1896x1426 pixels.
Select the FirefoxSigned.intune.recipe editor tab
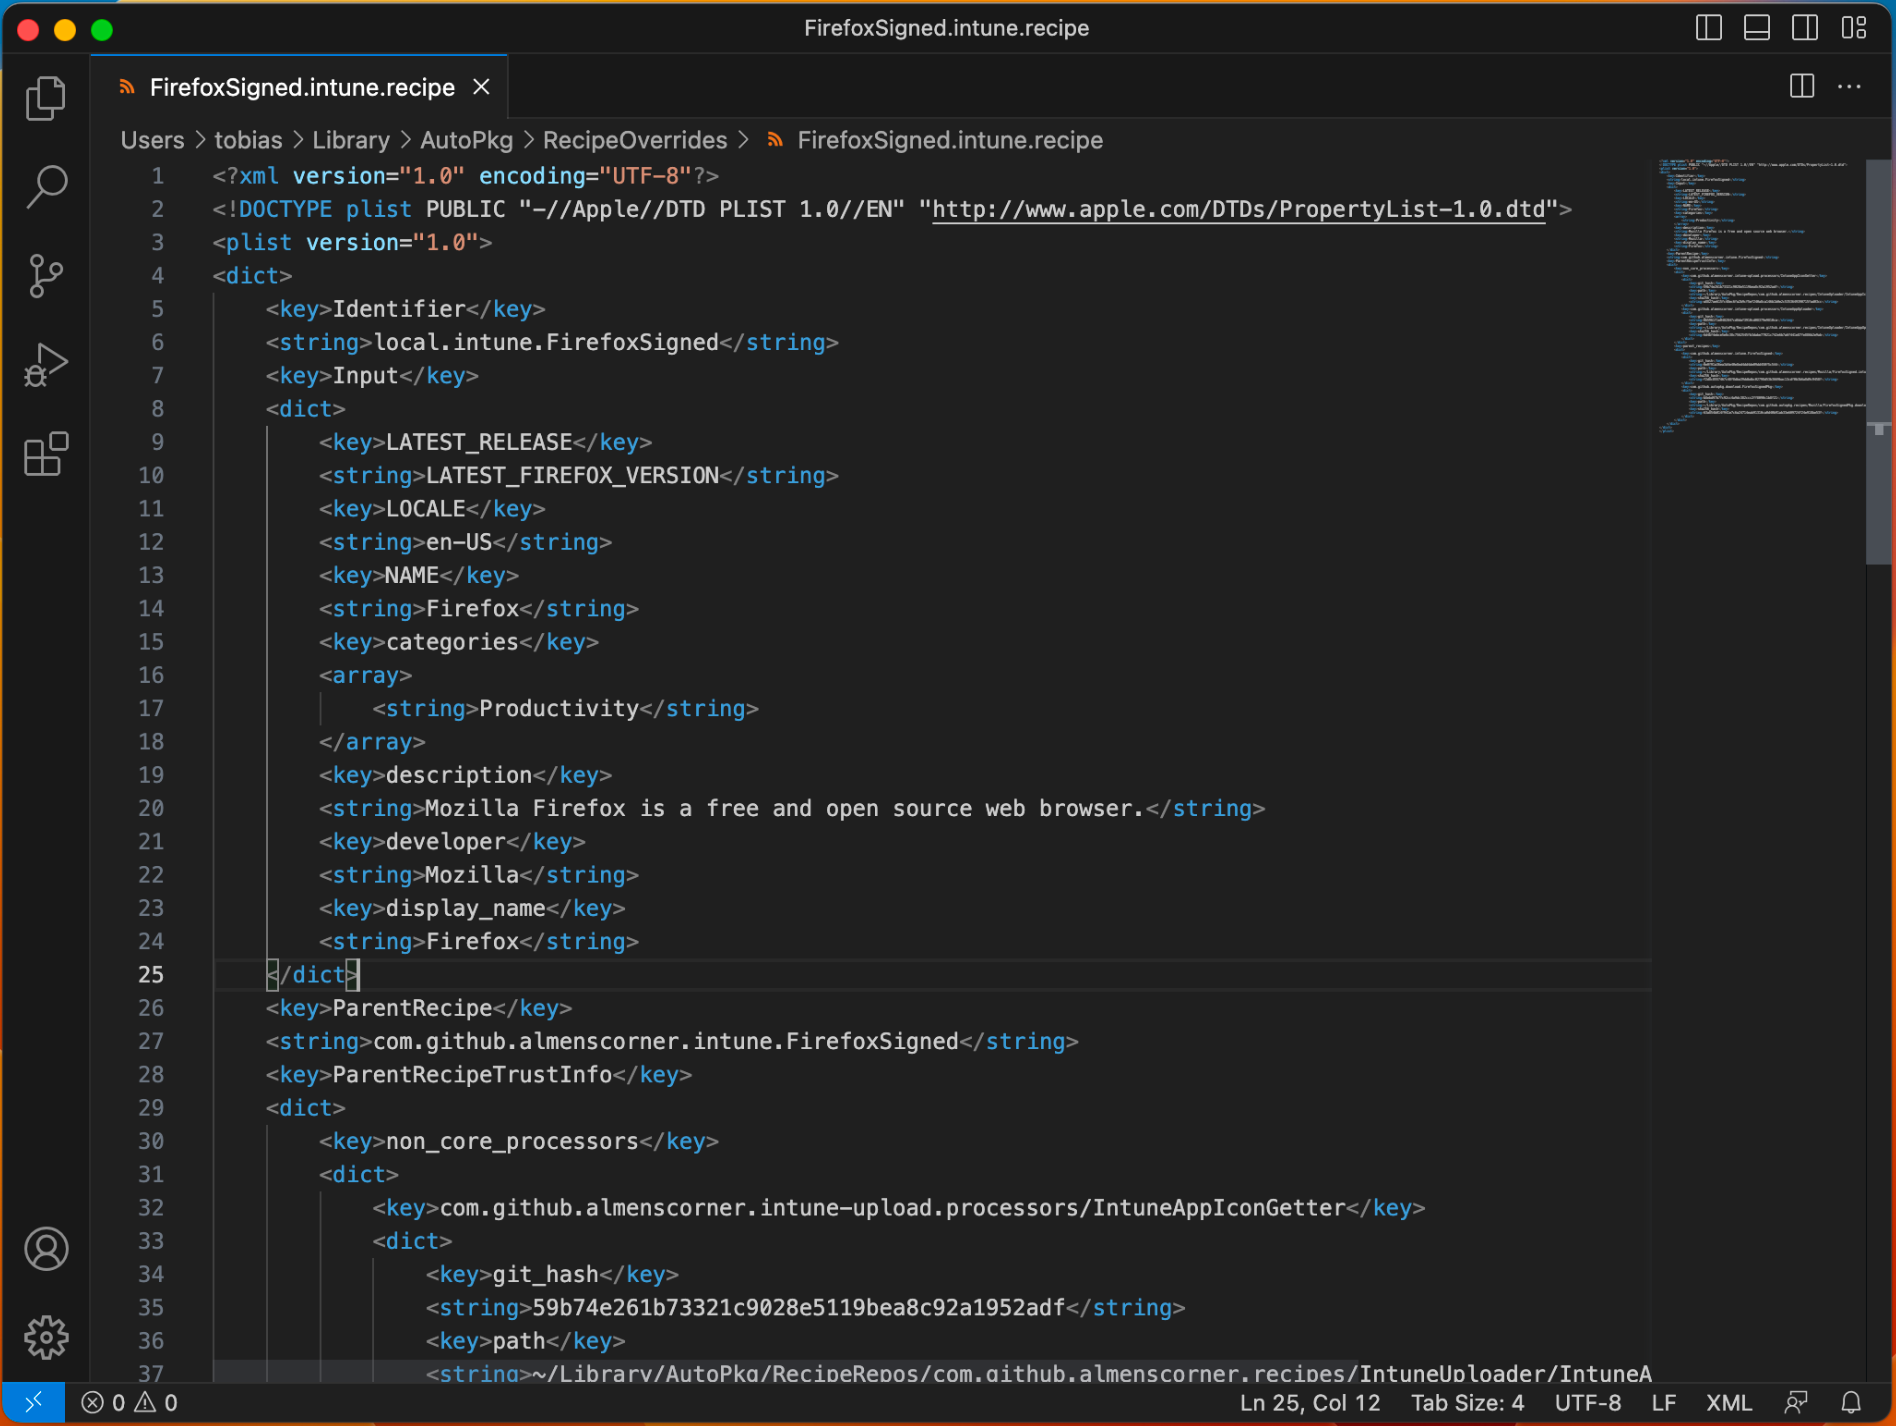tap(301, 88)
